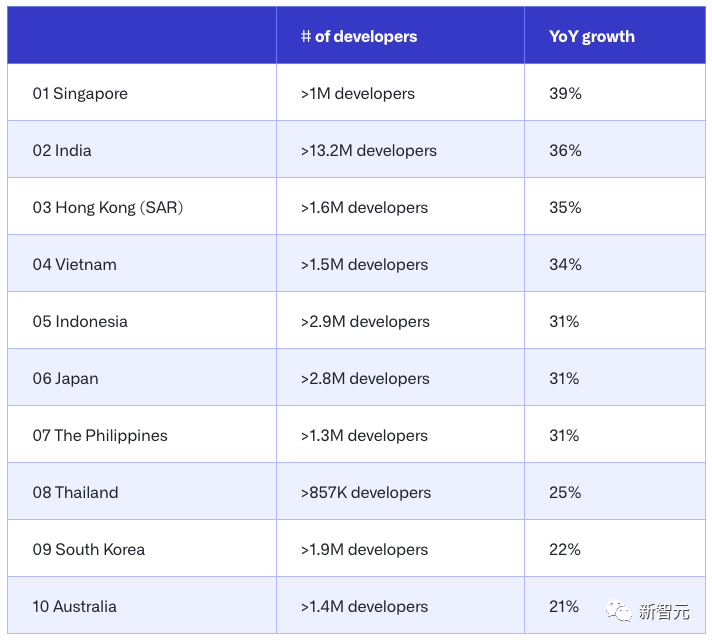
Task: Click the '09 South Korea' cell
Action: [89, 549]
